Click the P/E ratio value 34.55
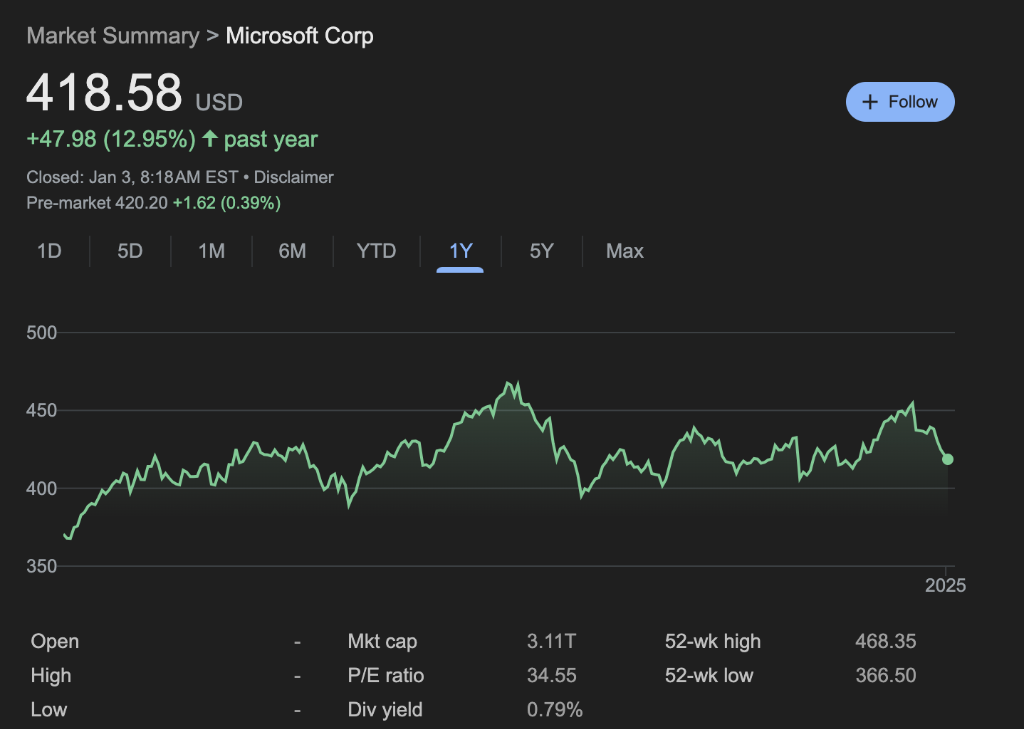Screen dimensions: 1024x729 [x=552, y=675]
